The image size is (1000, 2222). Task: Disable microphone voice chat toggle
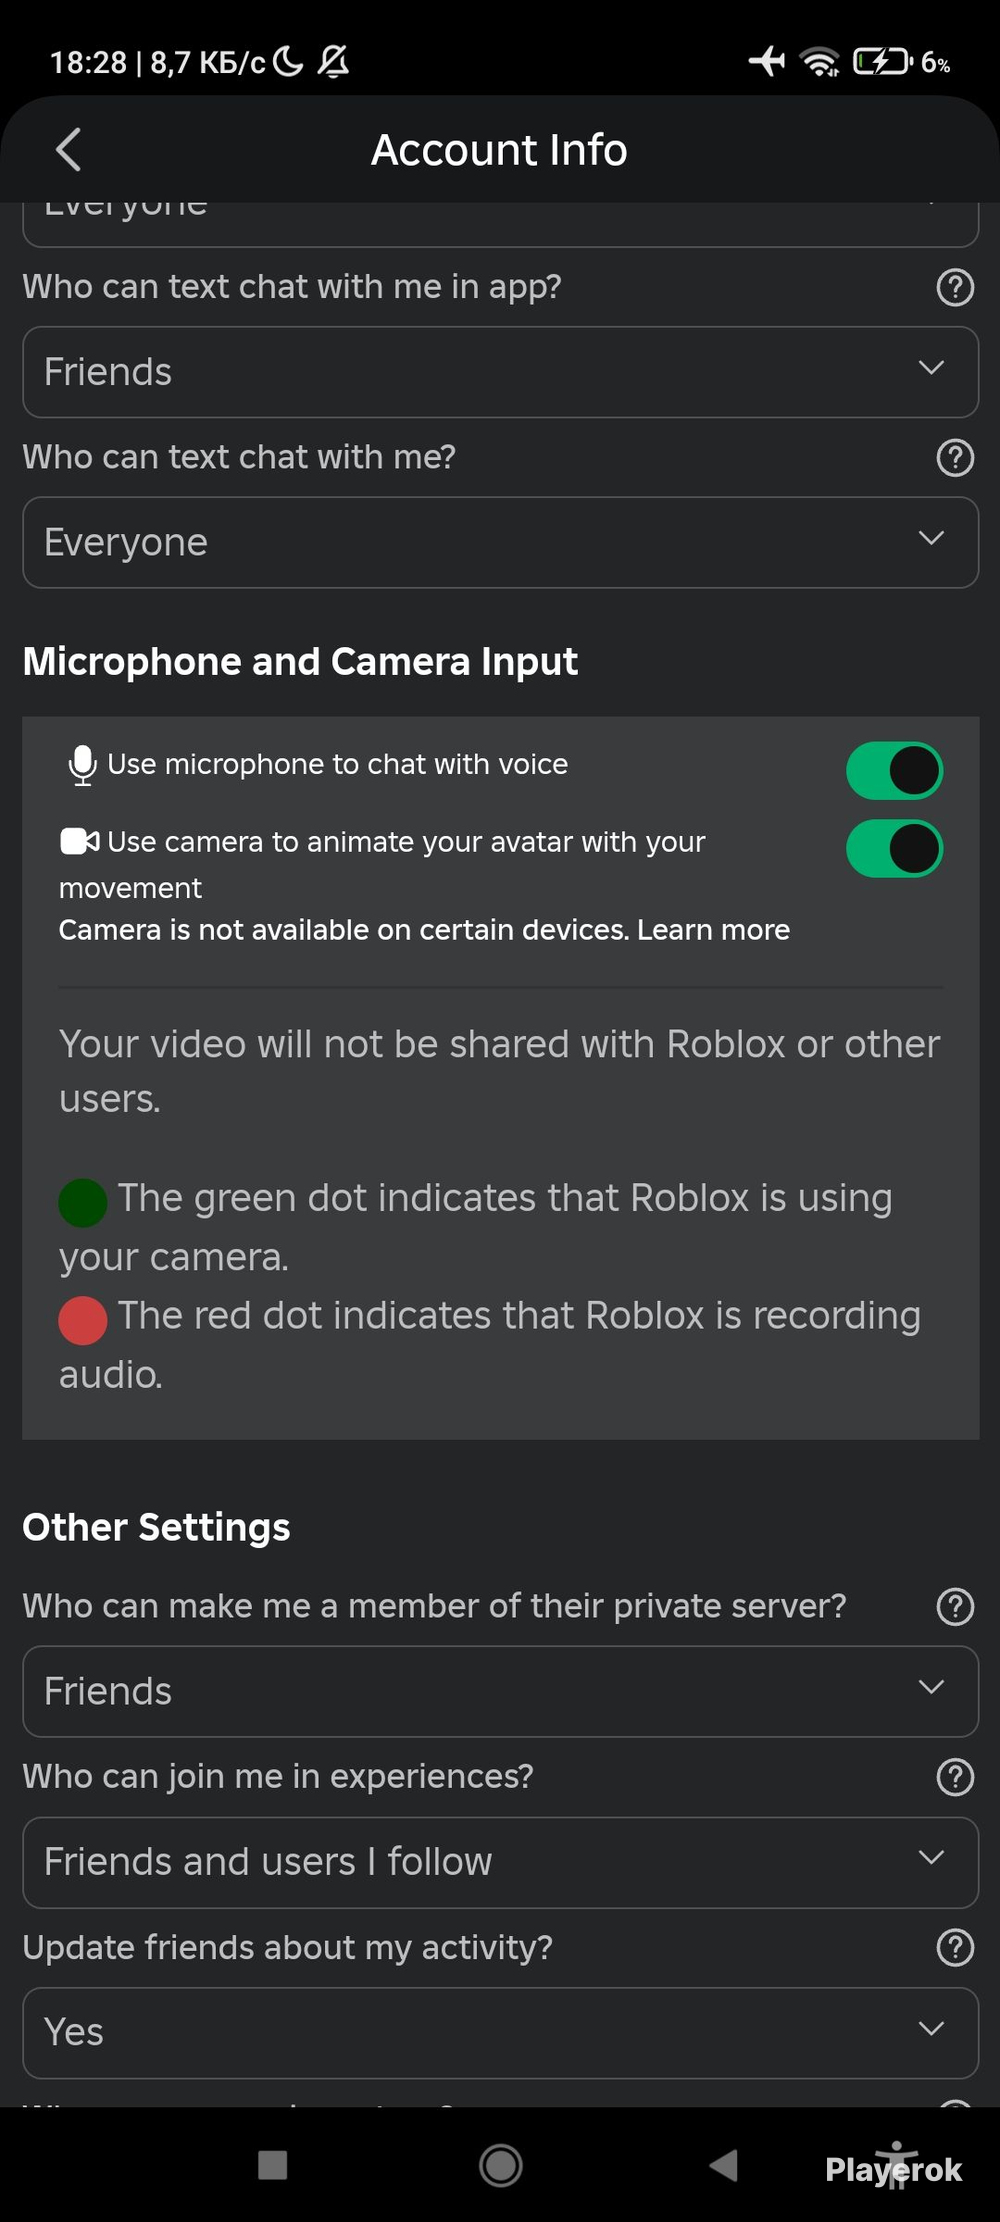pos(894,771)
